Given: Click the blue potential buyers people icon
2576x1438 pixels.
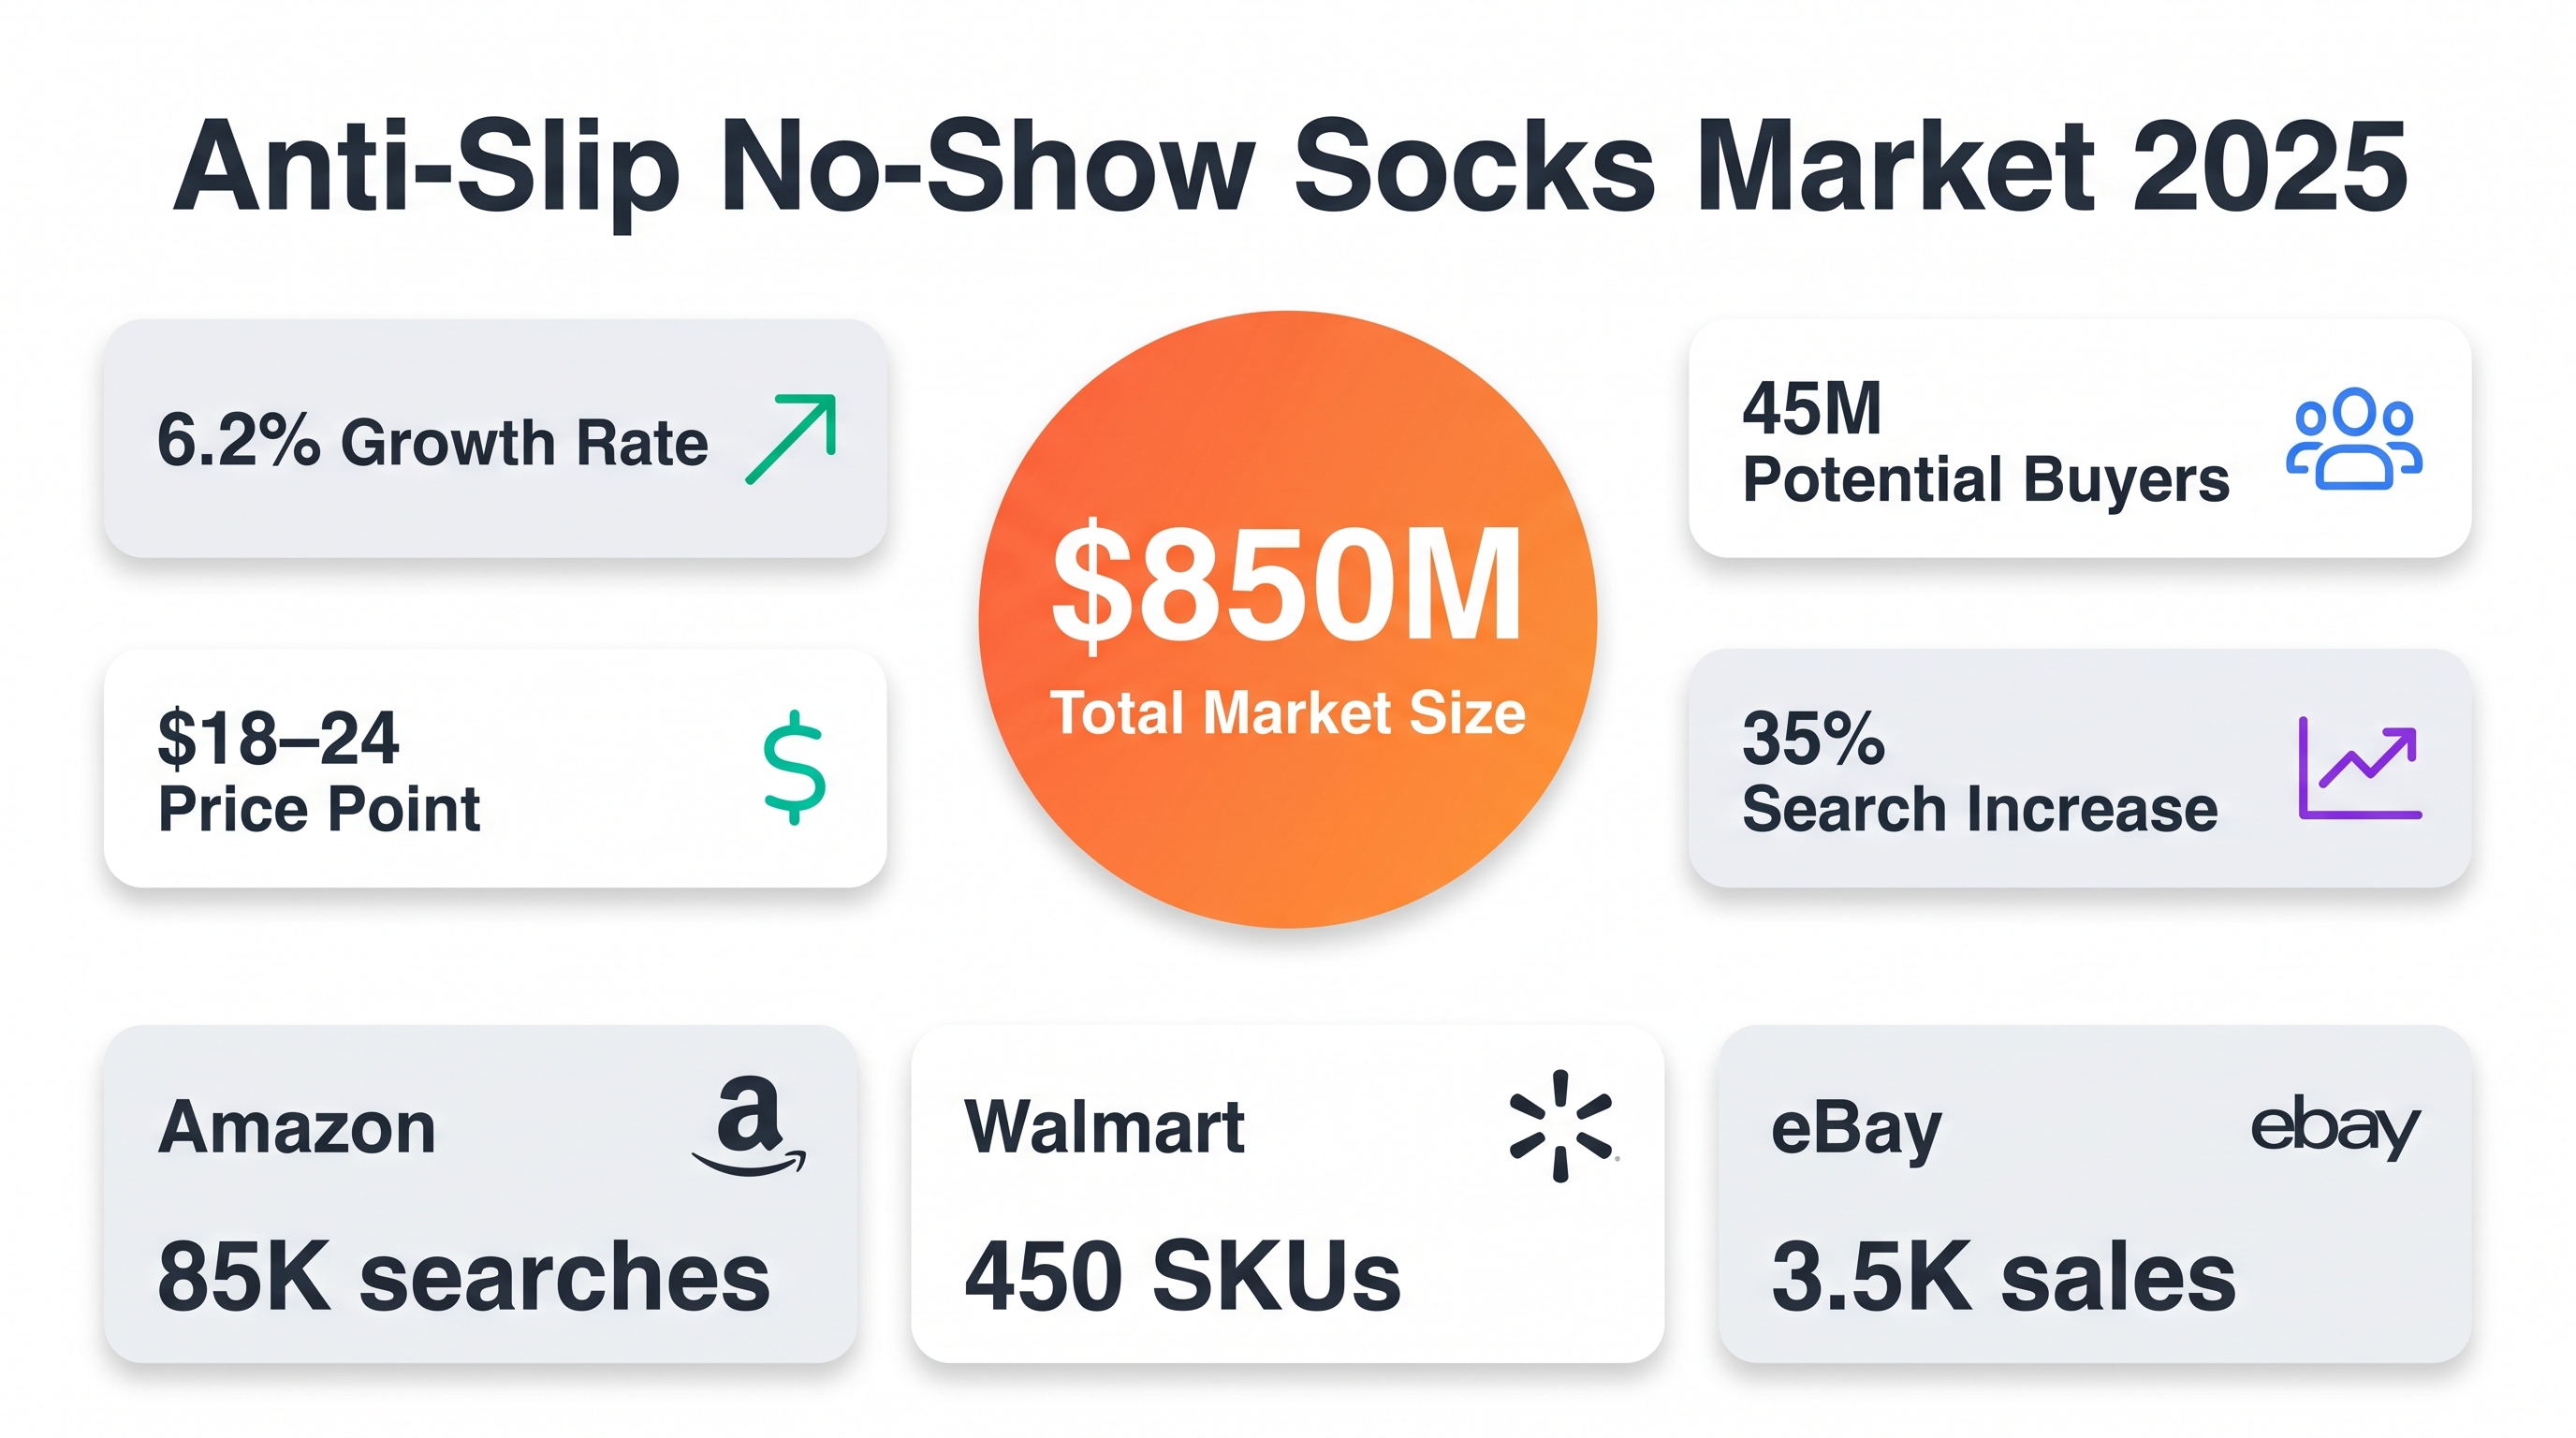Looking at the screenshot, I should (x=2353, y=439).
